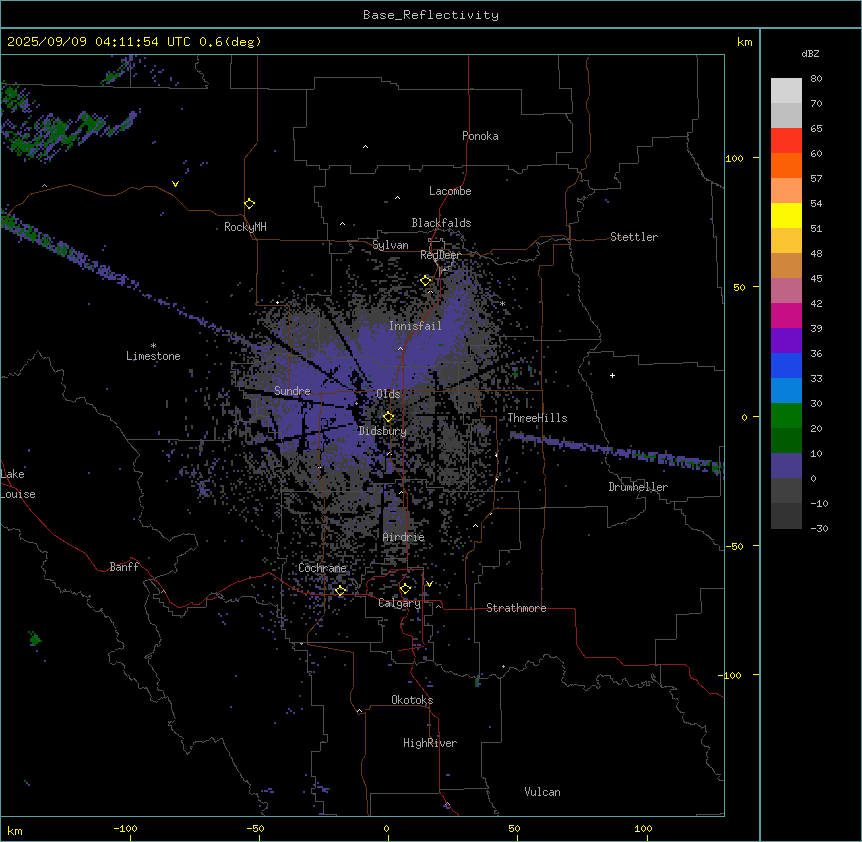Pick the blue 33-36 dBZ legend swatch
Screen dimensions: 862x842
[786, 365]
